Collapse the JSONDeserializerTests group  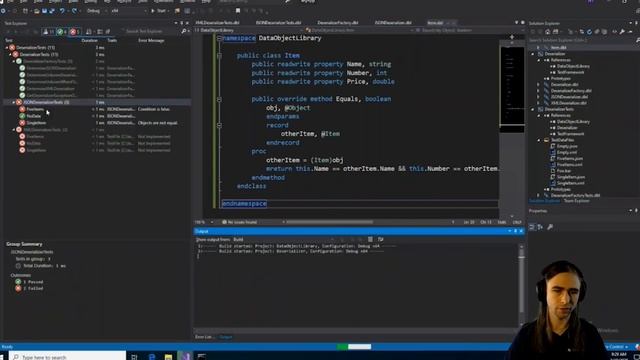click(x=13, y=102)
